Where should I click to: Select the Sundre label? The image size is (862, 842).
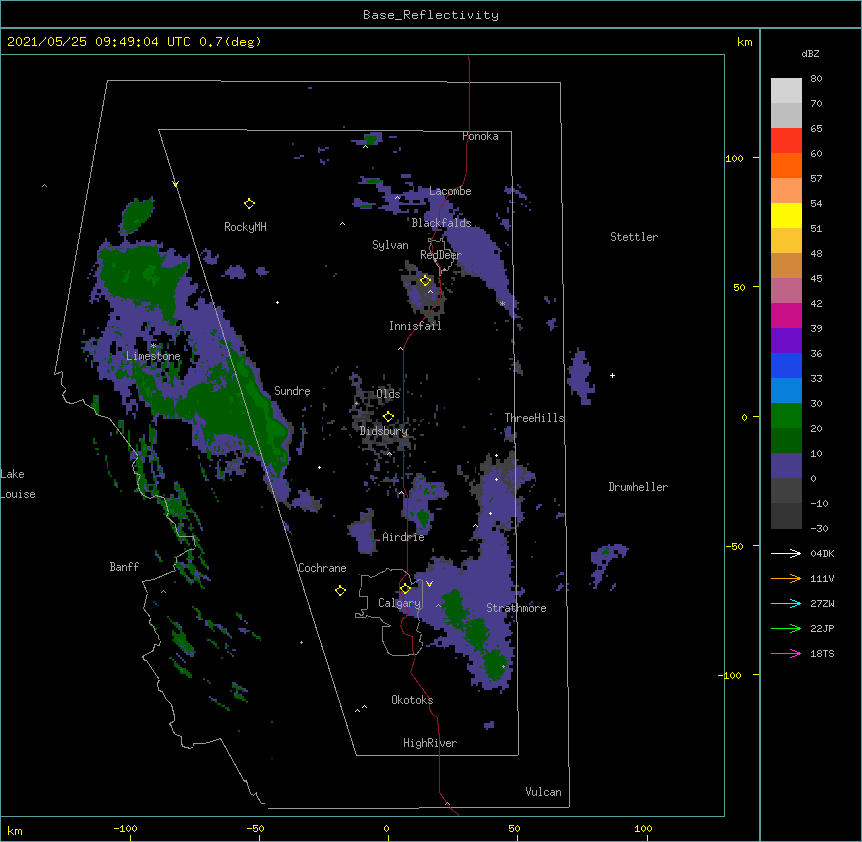coord(292,391)
